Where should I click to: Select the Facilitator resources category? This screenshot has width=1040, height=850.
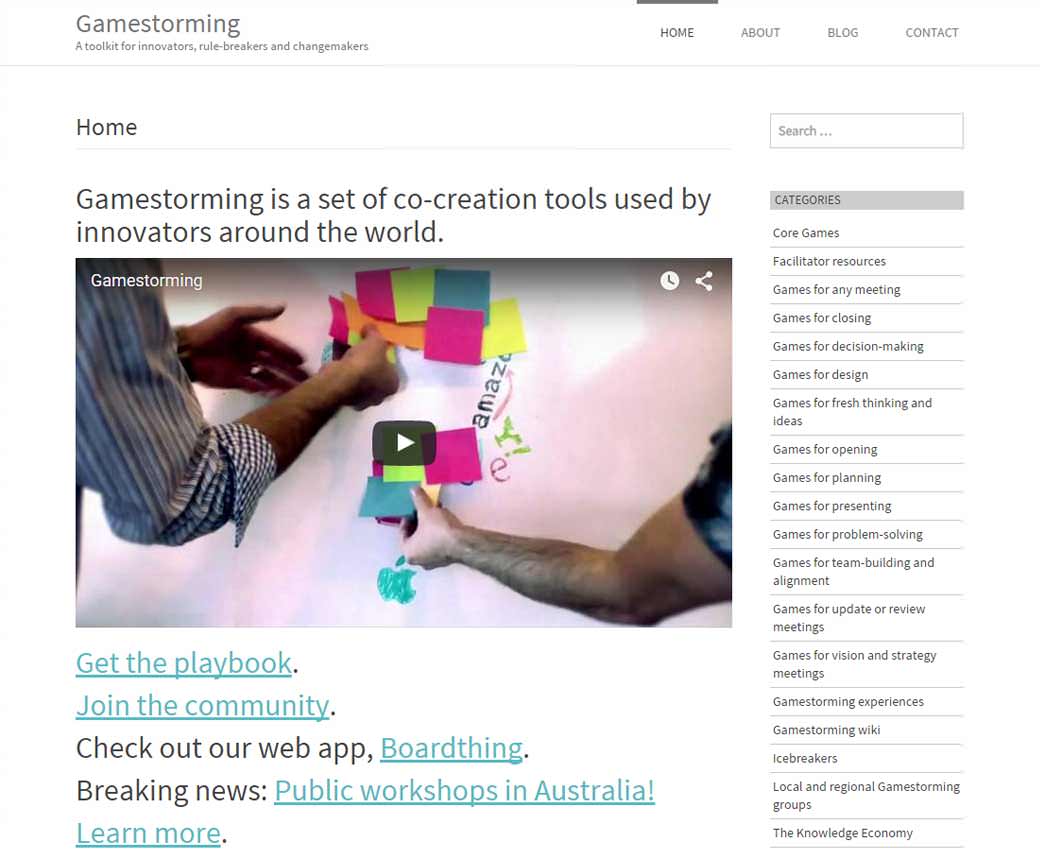pyautogui.click(x=829, y=261)
